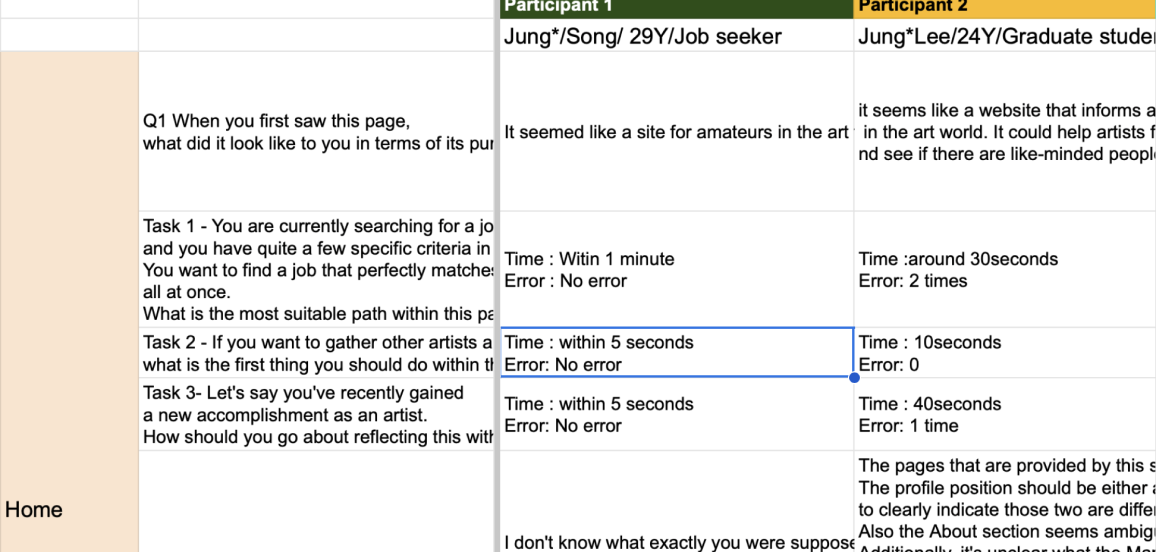The width and height of the screenshot is (1156, 552).
Task: Select the green Participant 1 header cell
Action: 675,8
